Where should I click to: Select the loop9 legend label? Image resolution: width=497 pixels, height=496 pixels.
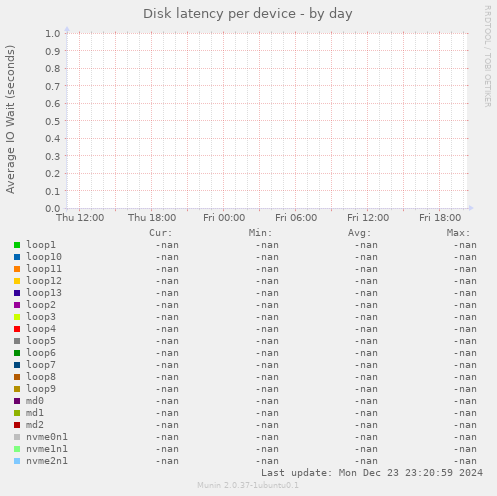coord(41,389)
